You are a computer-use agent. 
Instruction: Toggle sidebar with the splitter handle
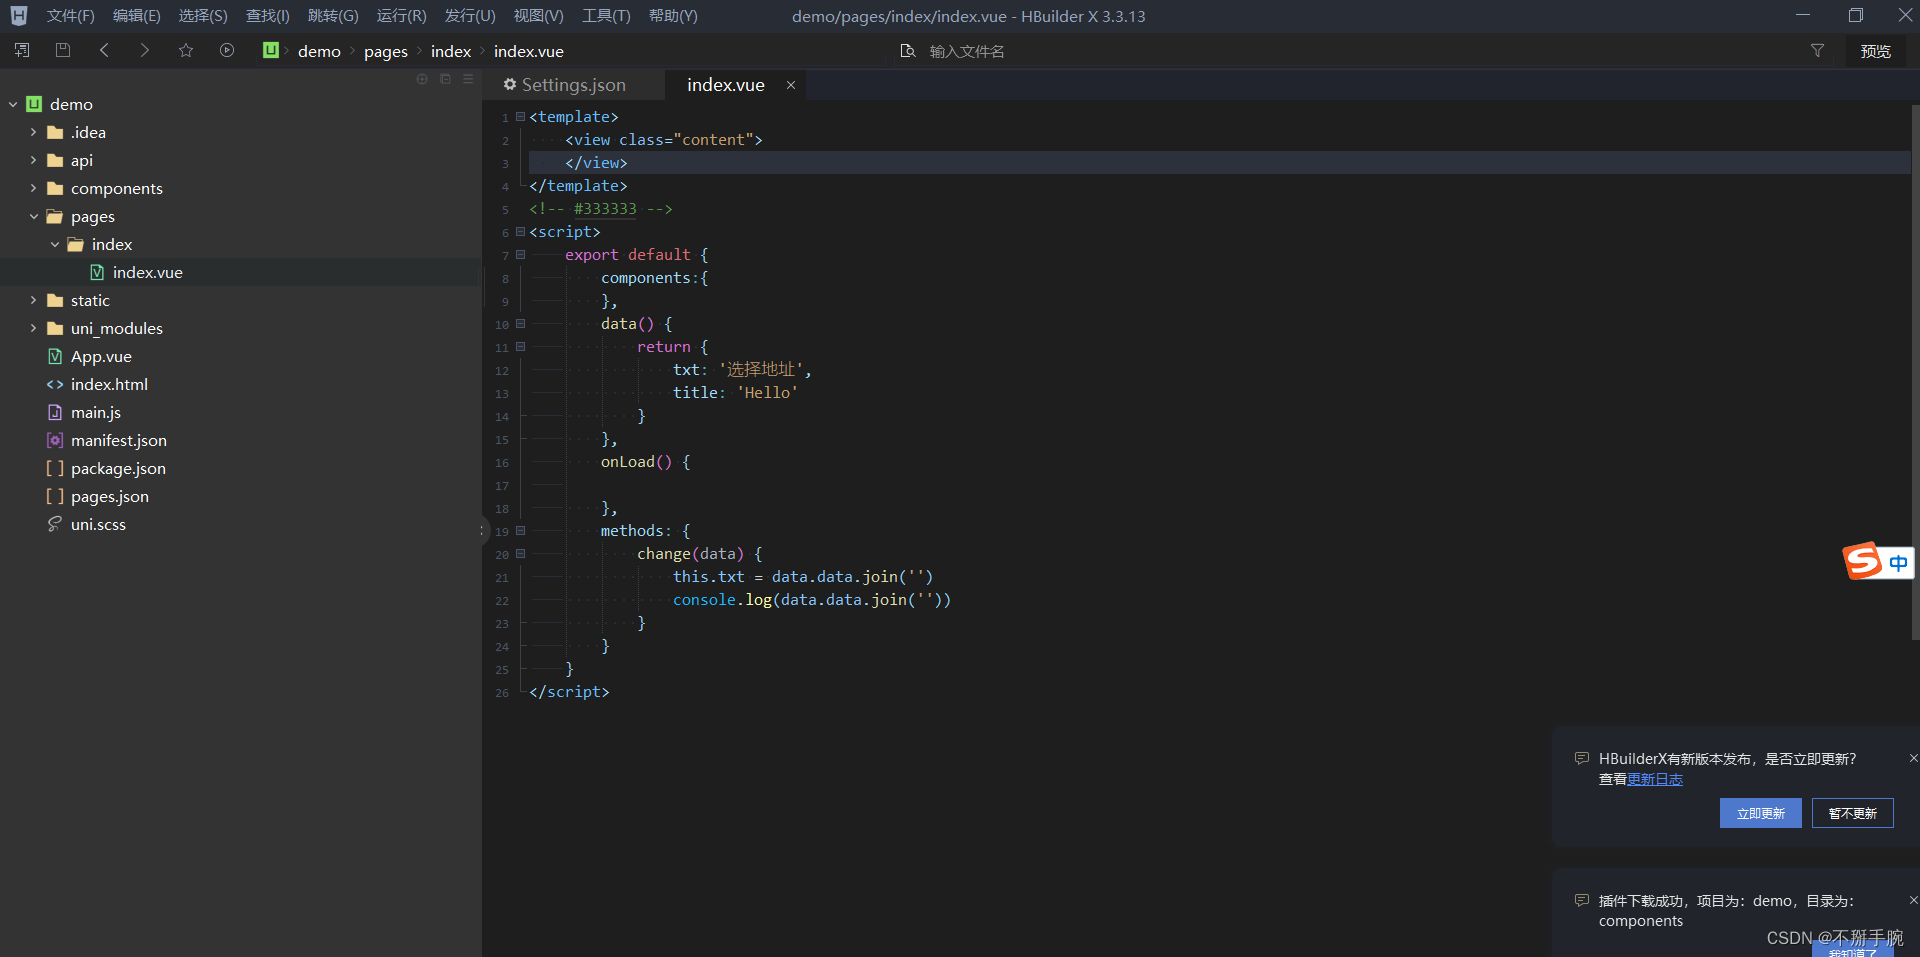482,531
